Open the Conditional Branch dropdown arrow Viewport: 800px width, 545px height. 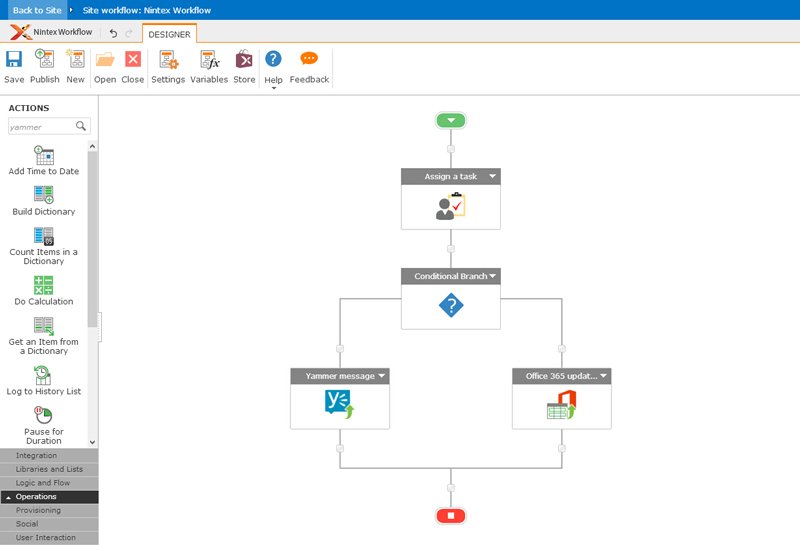492,276
